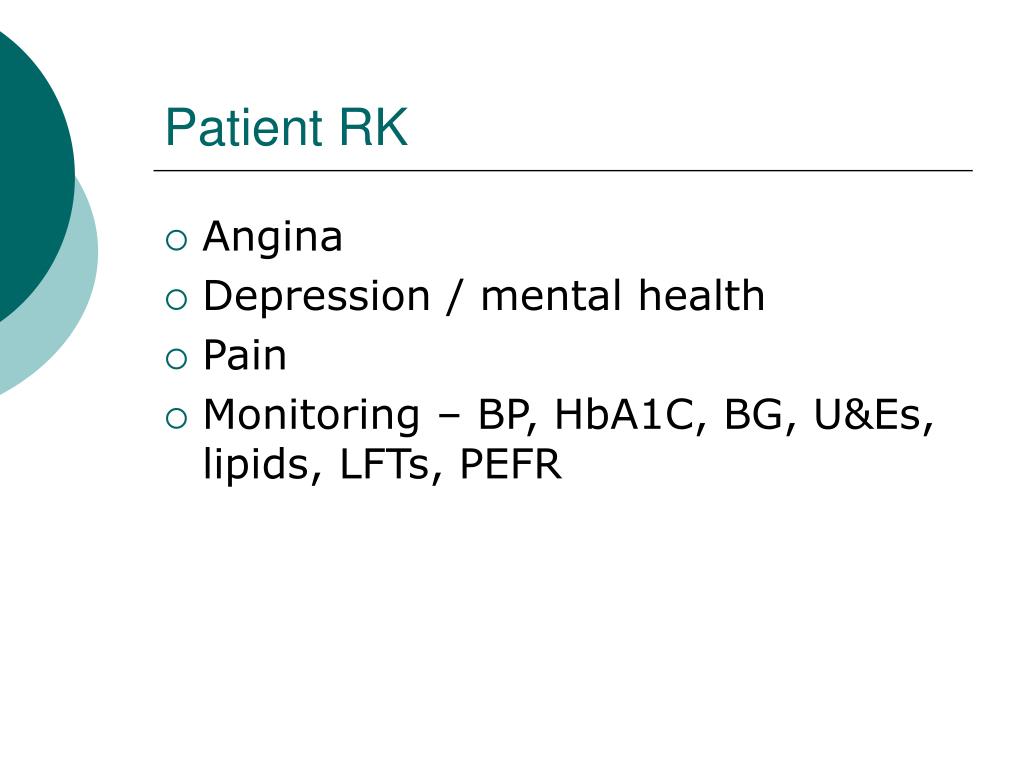The height and width of the screenshot is (768, 1024).
Task: Click the Depression / mental health line
Action: tap(484, 296)
